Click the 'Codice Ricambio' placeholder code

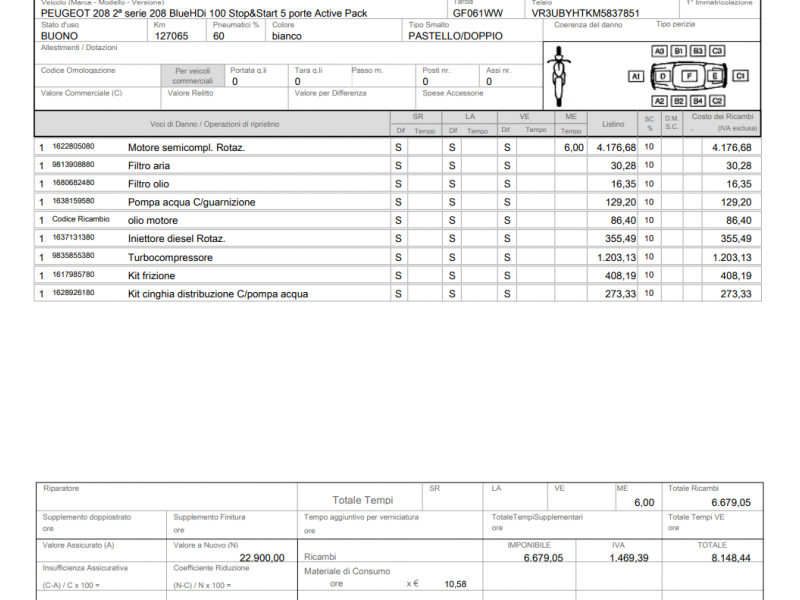(81, 219)
